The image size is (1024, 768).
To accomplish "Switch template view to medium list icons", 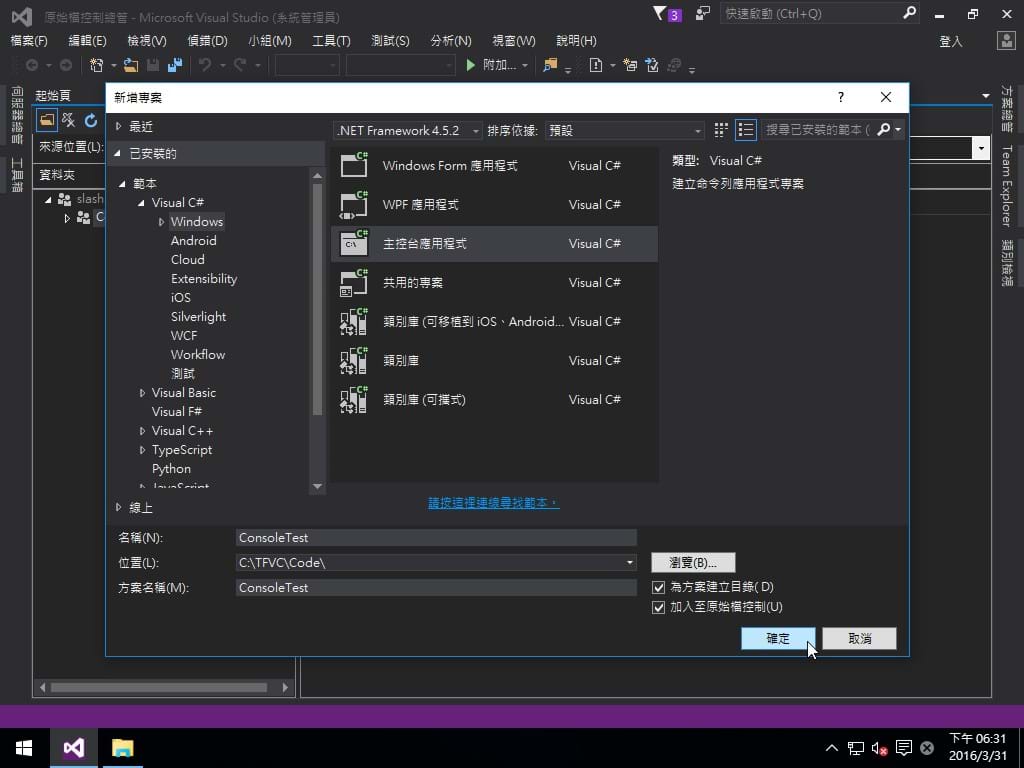I will [x=745, y=130].
